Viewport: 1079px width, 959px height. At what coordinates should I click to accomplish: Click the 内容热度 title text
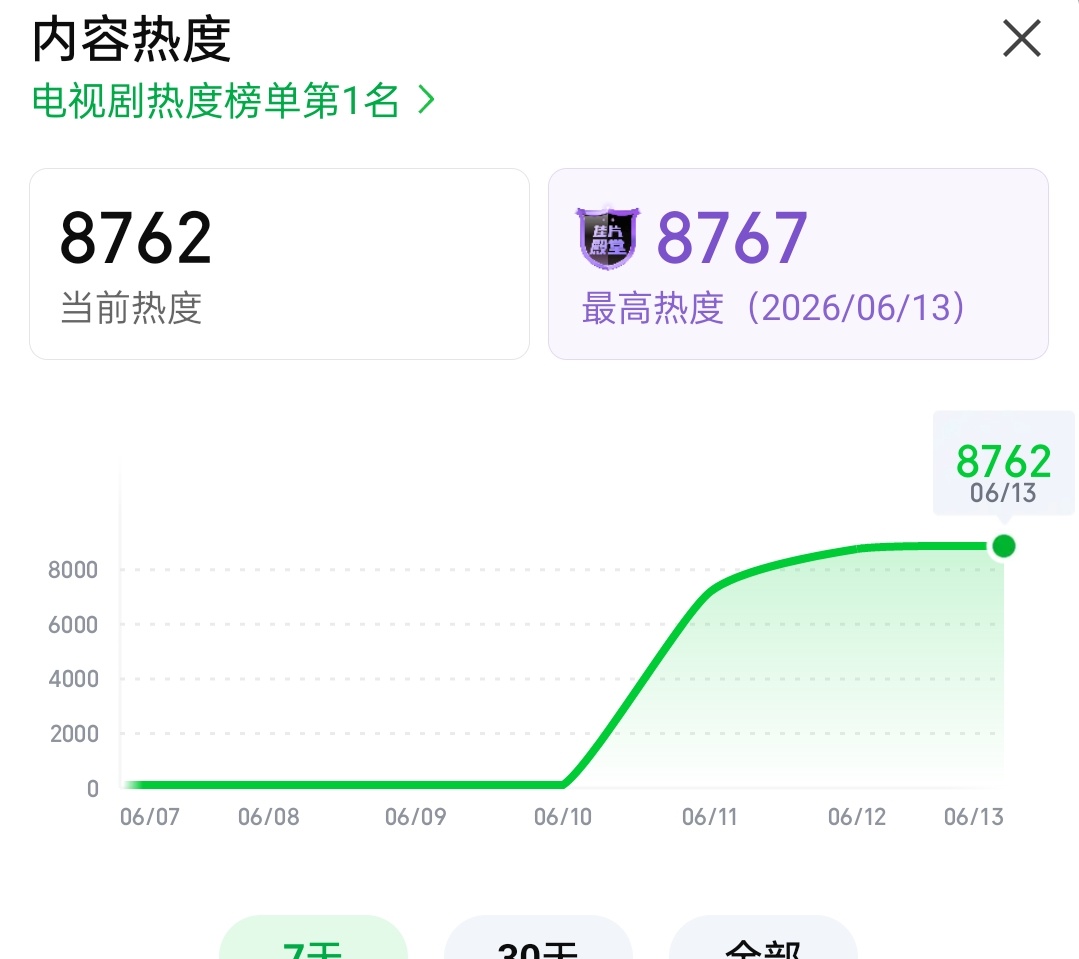[x=131, y=40]
